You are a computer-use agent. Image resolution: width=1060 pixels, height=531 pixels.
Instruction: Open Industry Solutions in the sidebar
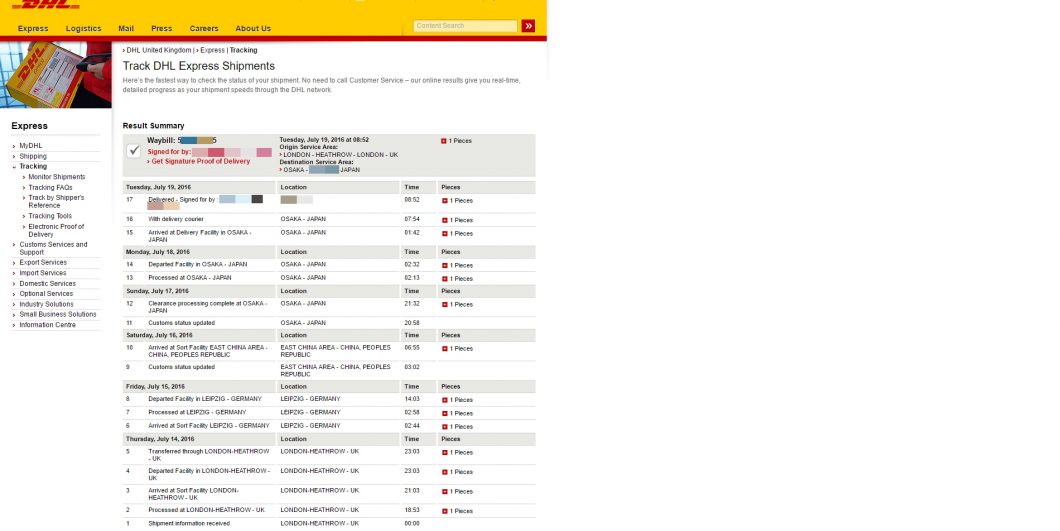click(x=46, y=304)
